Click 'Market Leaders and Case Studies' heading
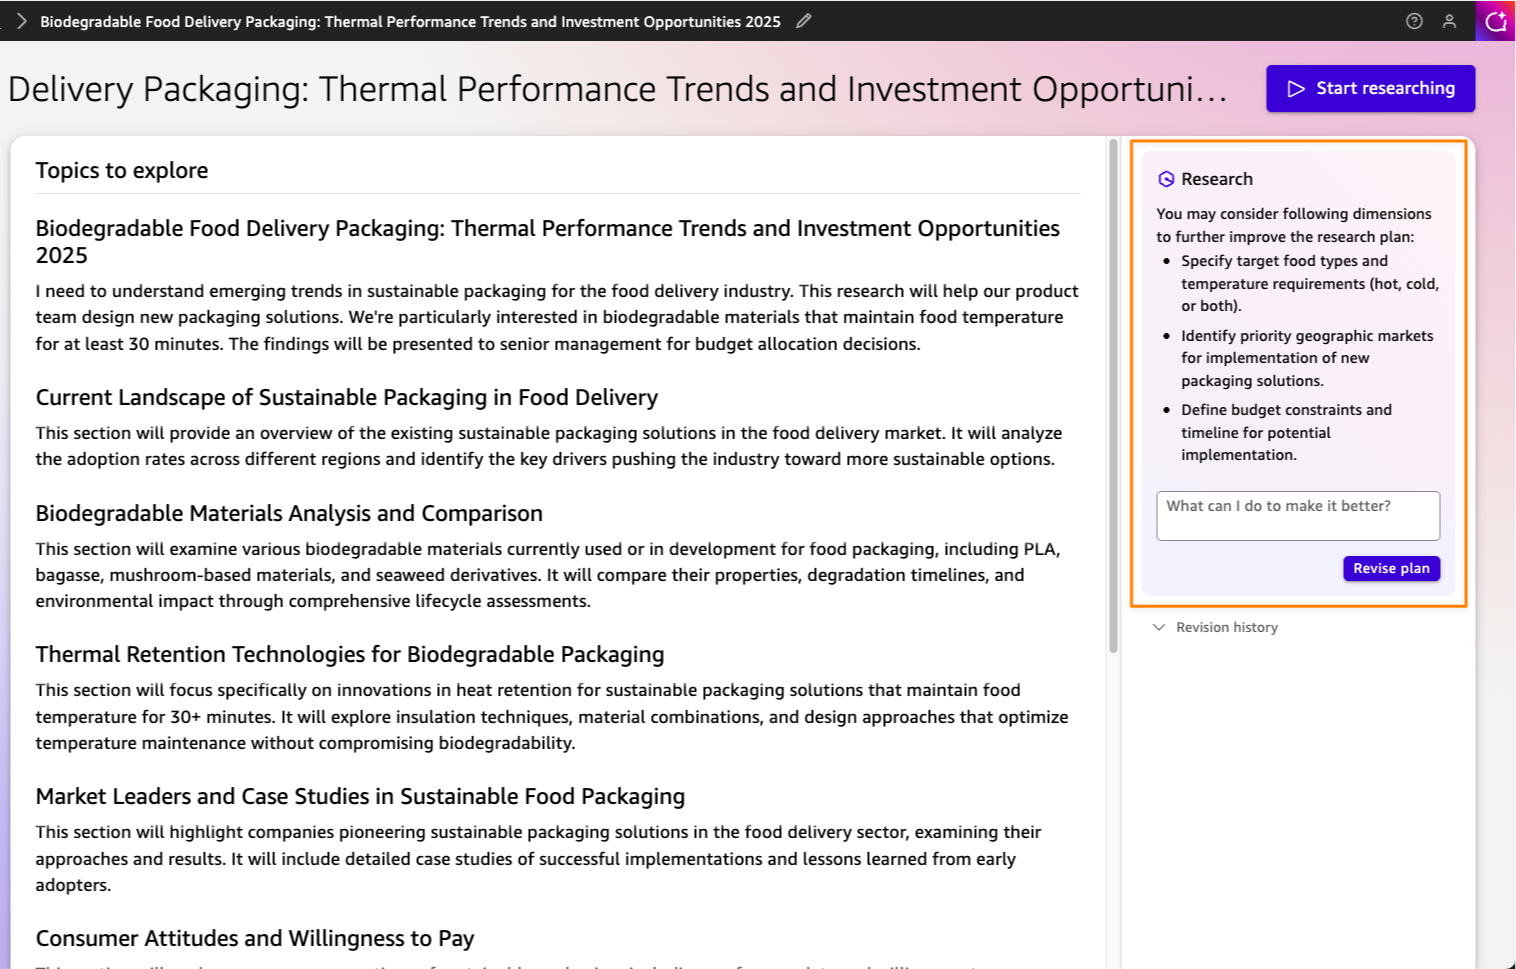 click(360, 797)
